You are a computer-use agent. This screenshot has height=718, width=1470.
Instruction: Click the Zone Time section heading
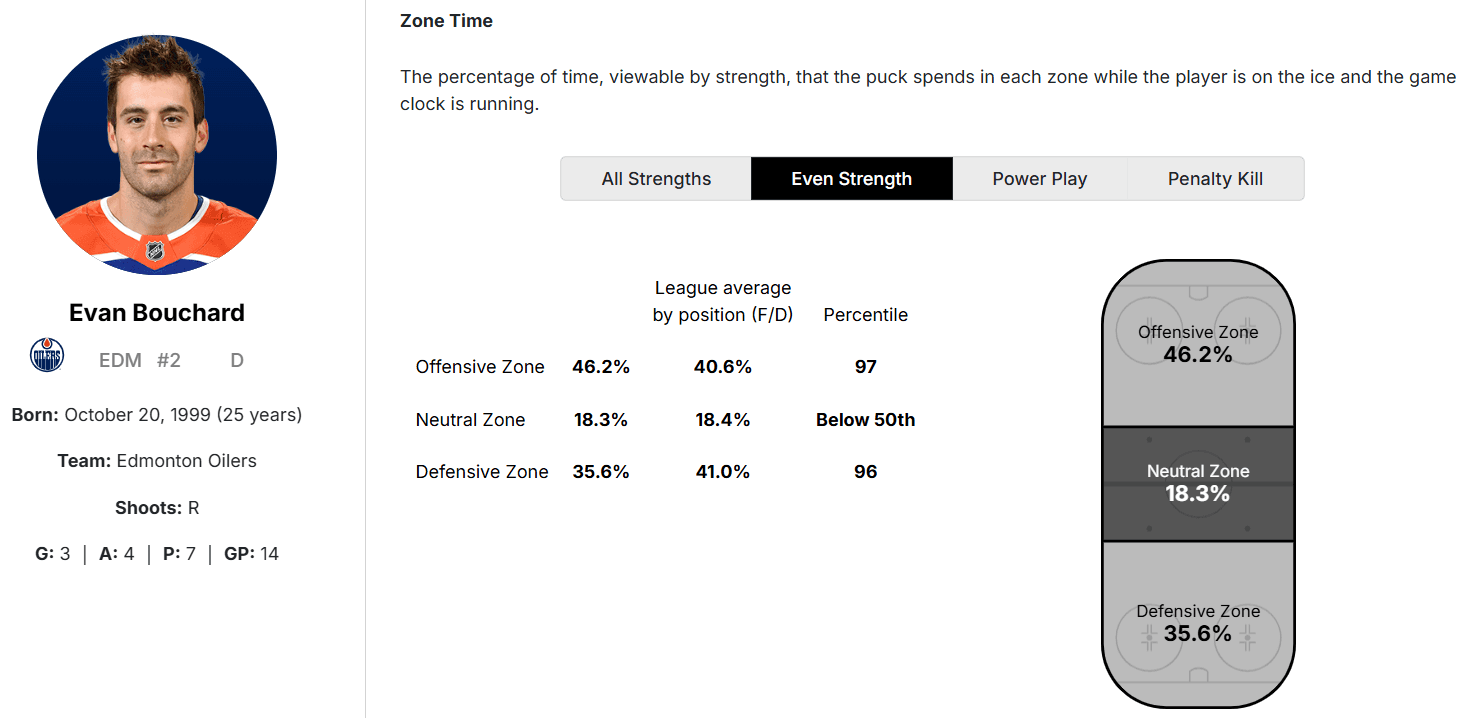(x=446, y=21)
